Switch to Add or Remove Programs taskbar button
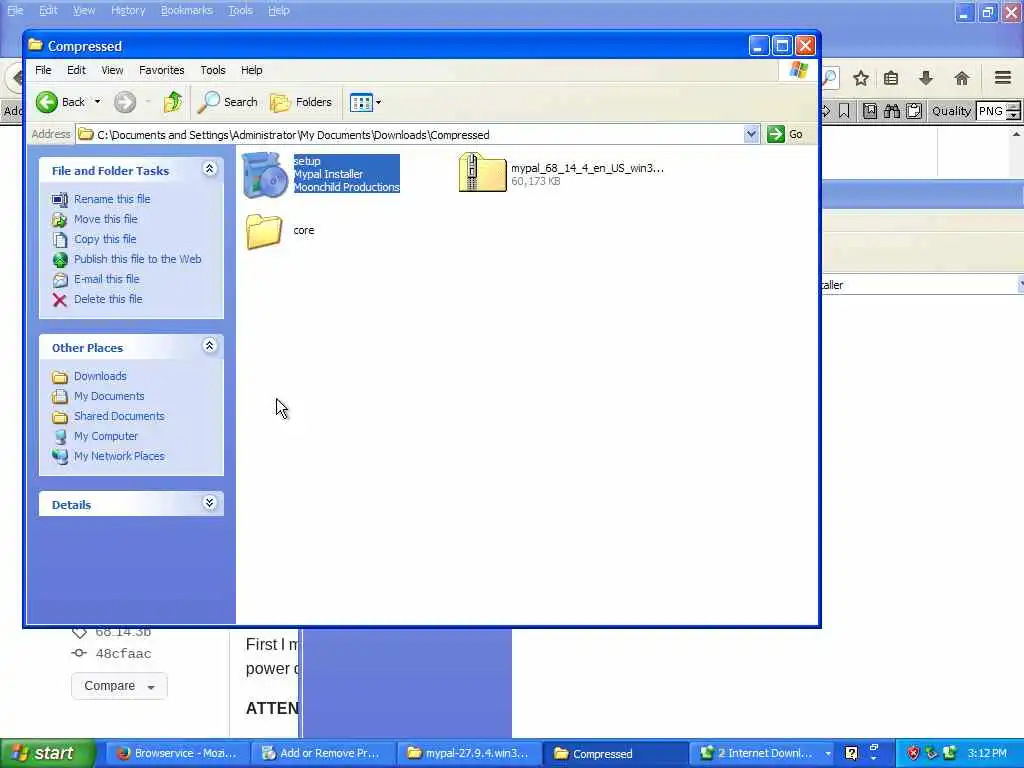 (x=323, y=753)
